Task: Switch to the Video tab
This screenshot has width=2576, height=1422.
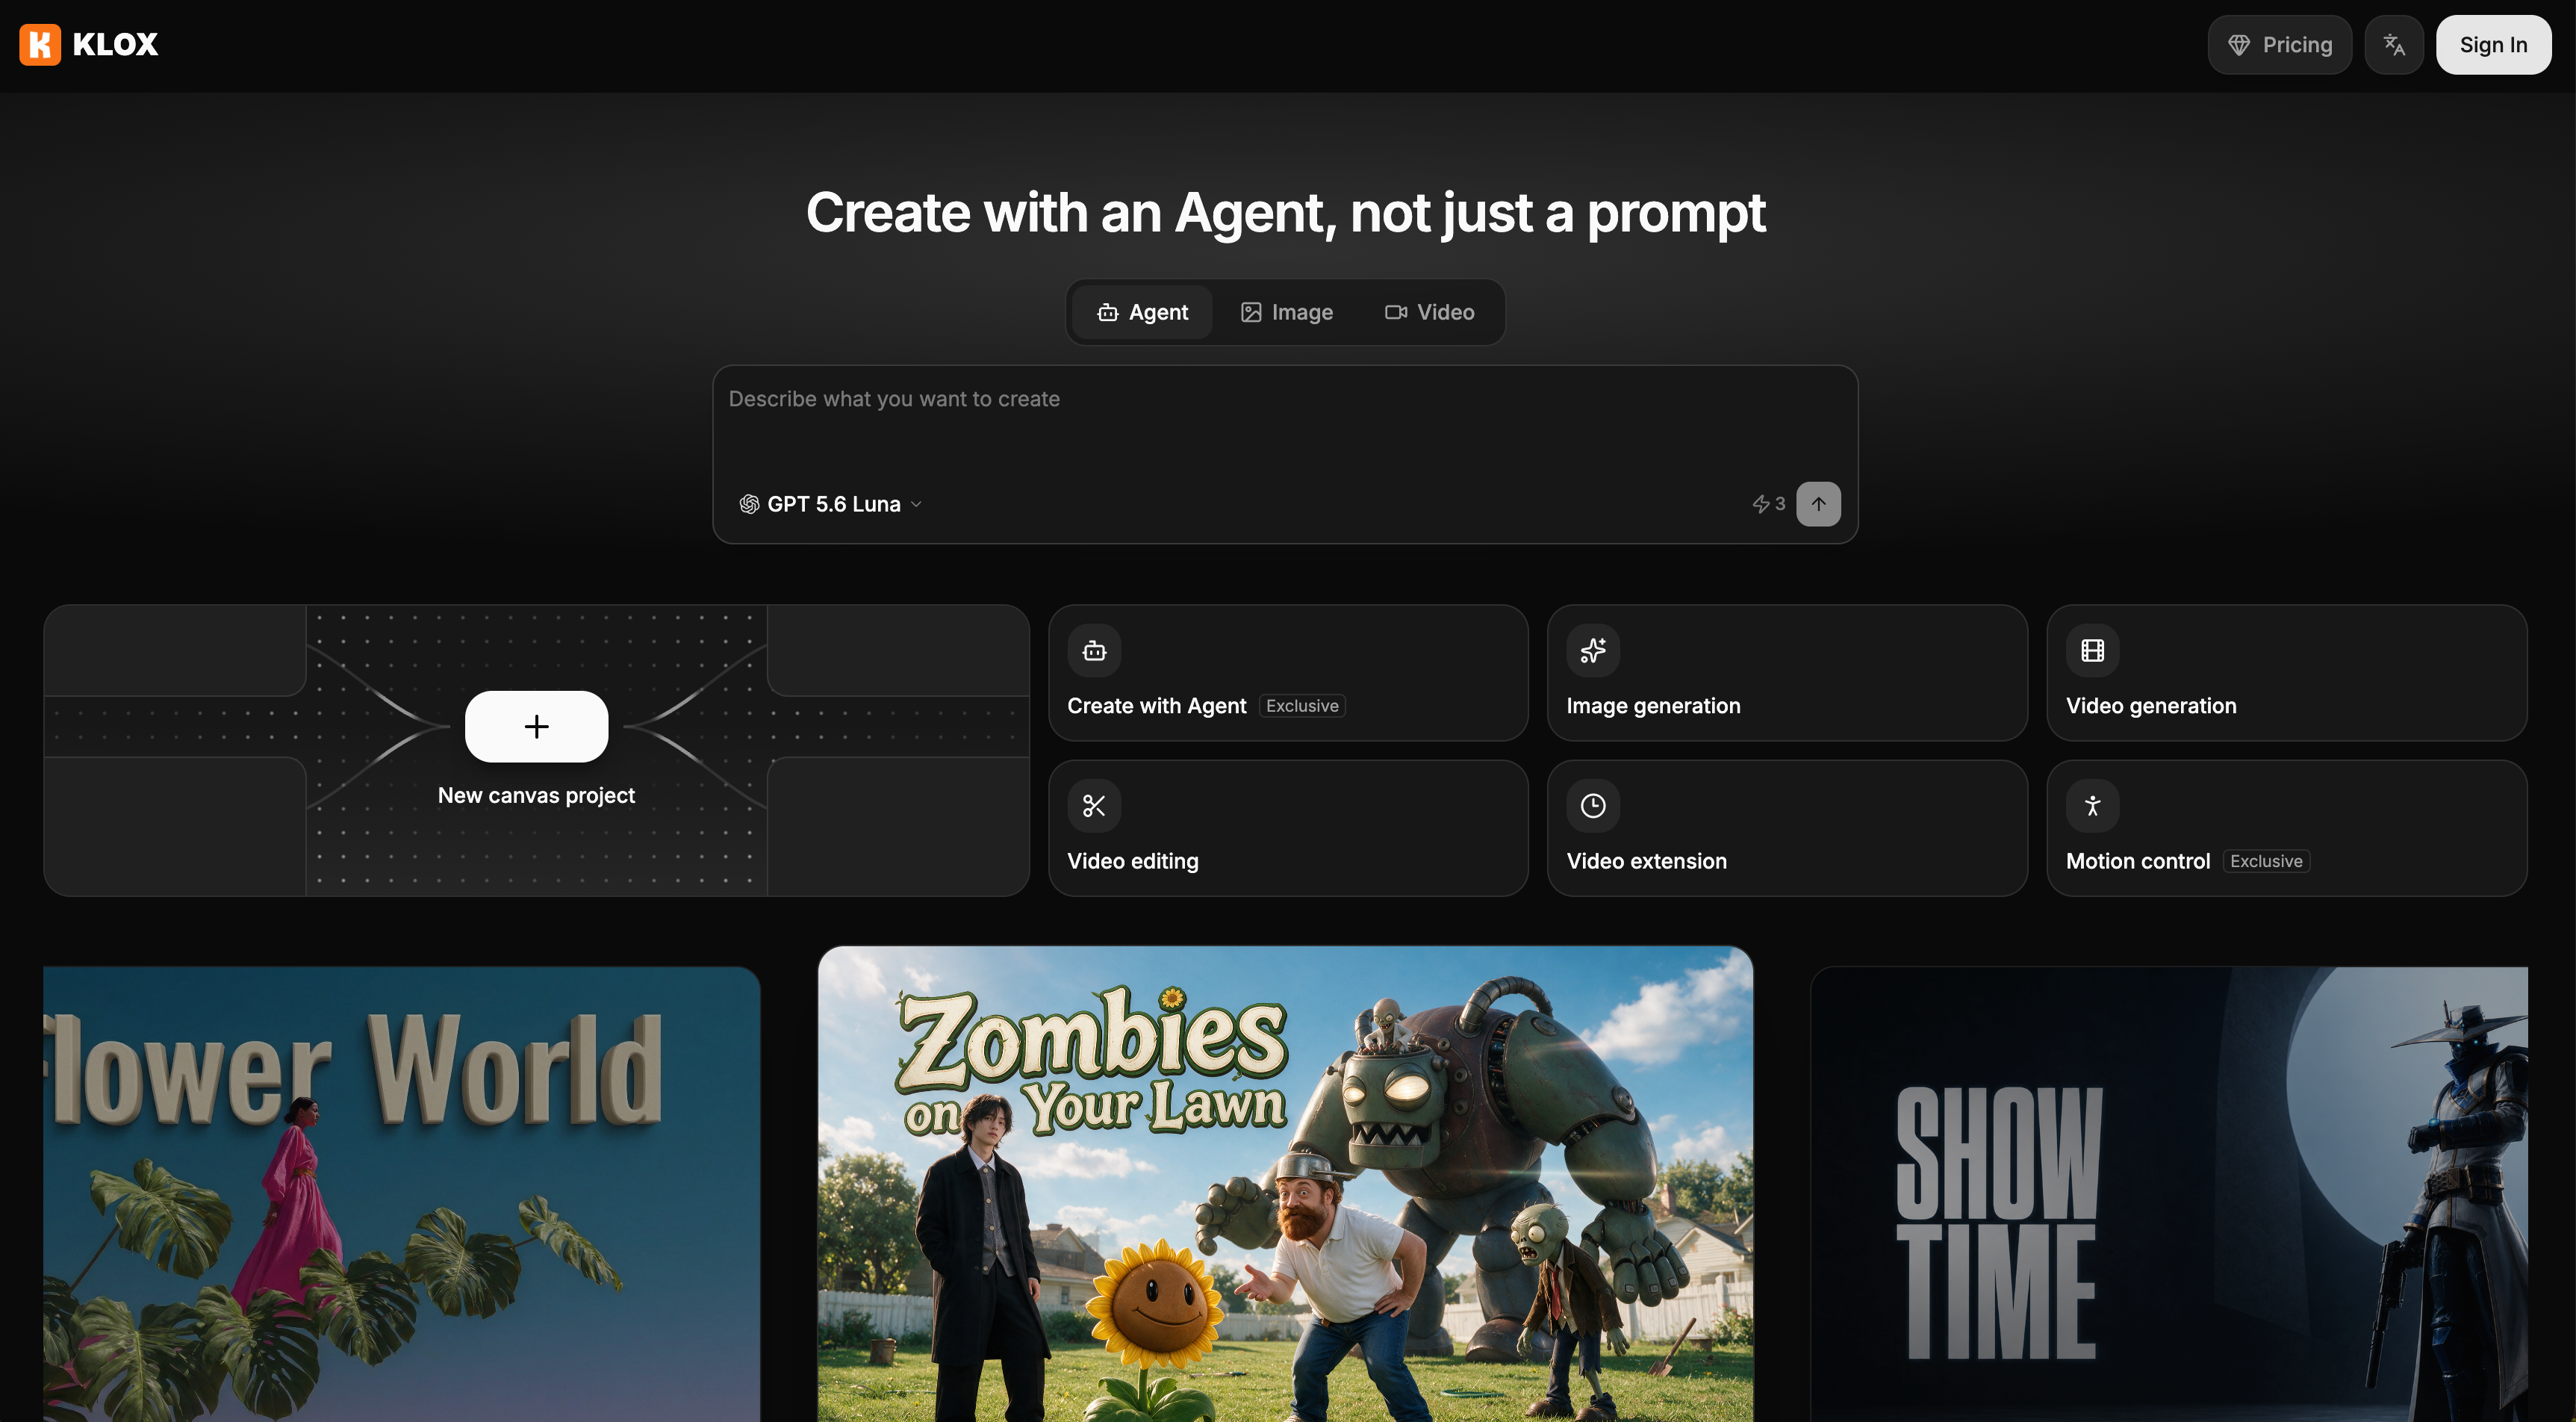Action: [x=1429, y=312]
